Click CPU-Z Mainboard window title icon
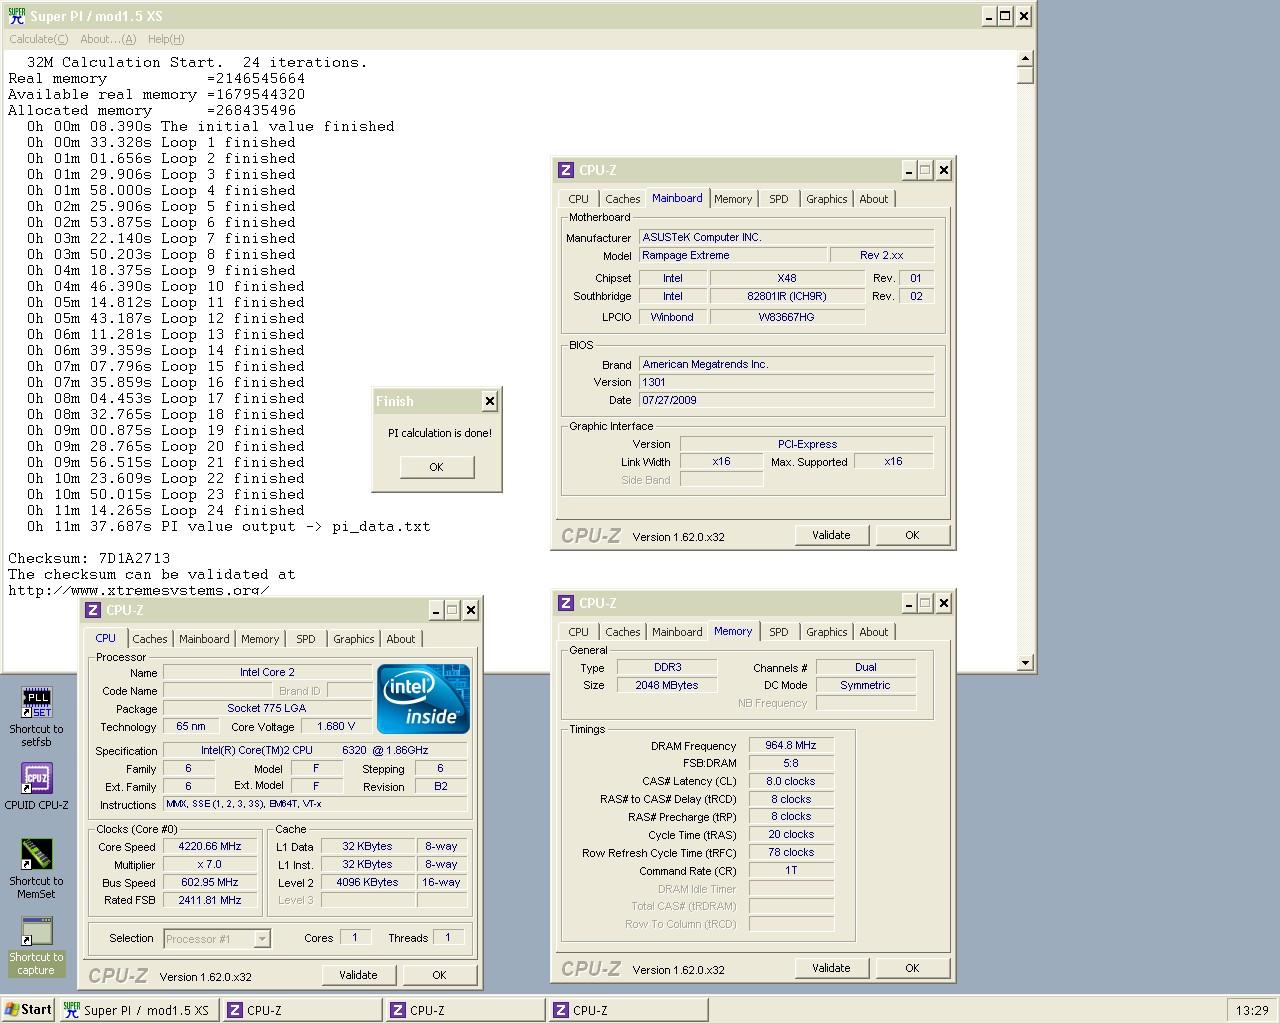Viewport: 1280px width, 1024px height. click(566, 170)
